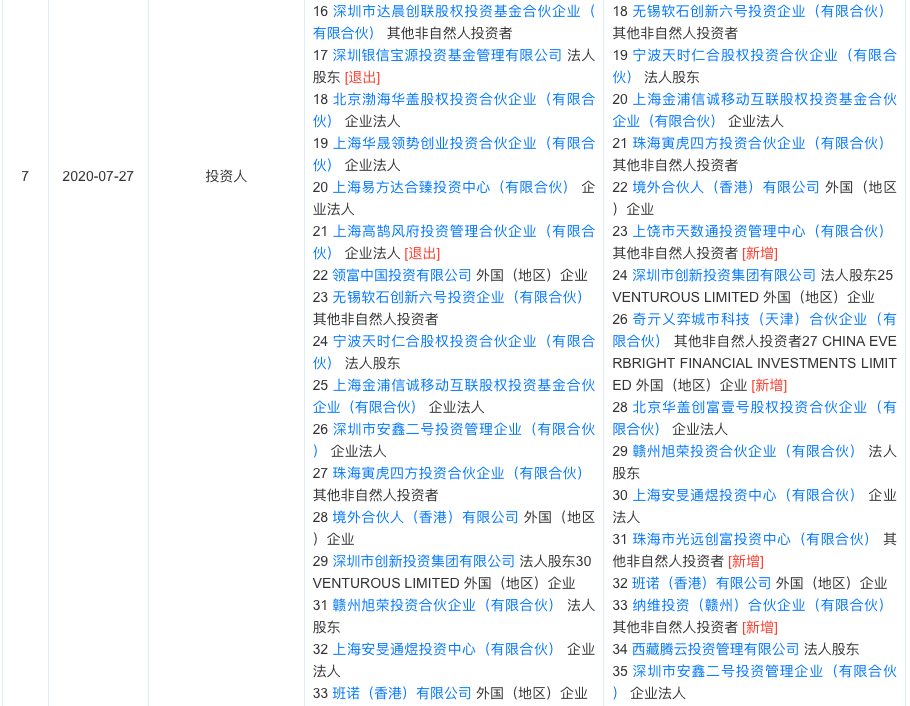Click the item 21 珠海寅虎四方投资合伙企业 link
910x706 pixels.
pyautogui.click(x=759, y=143)
